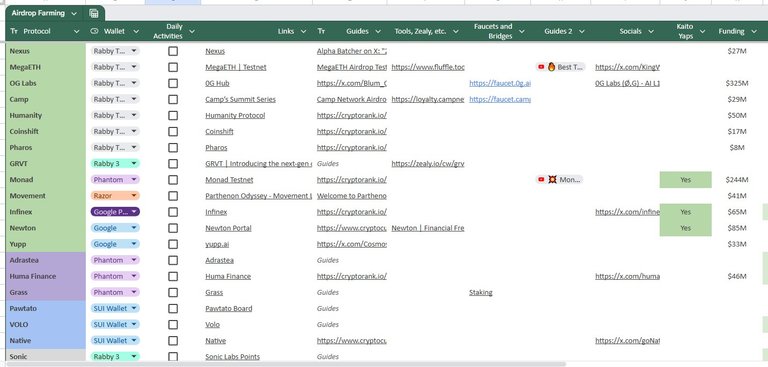Open the Staking link in Grass row
Image resolution: width=768 pixels, height=367 pixels.
click(x=480, y=293)
